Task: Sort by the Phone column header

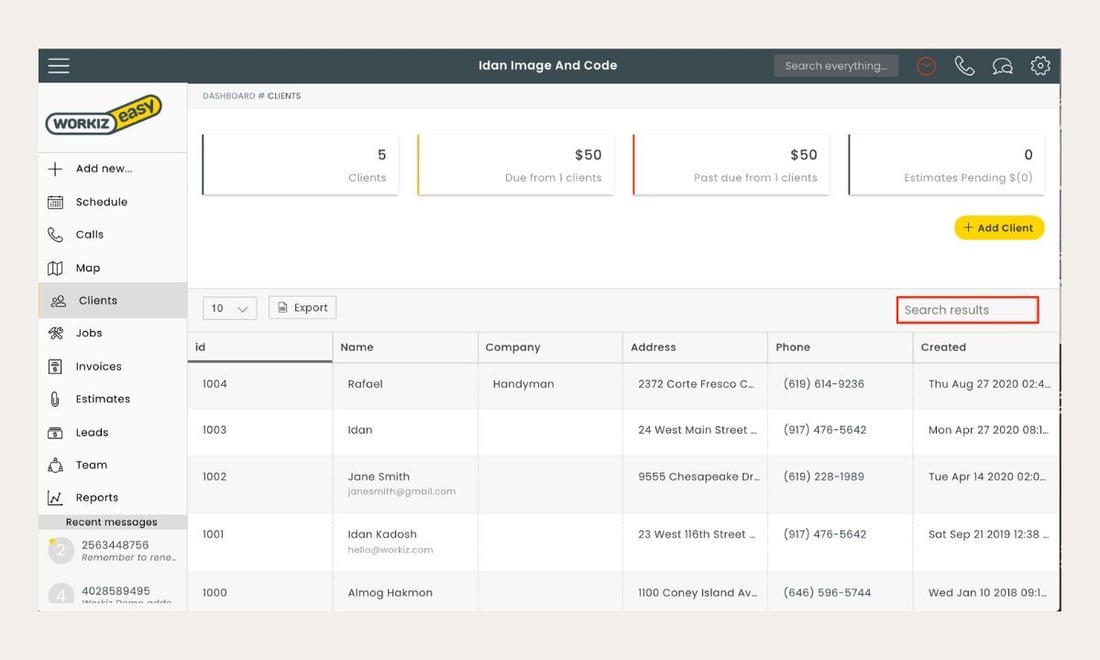Action: (x=840, y=347)
